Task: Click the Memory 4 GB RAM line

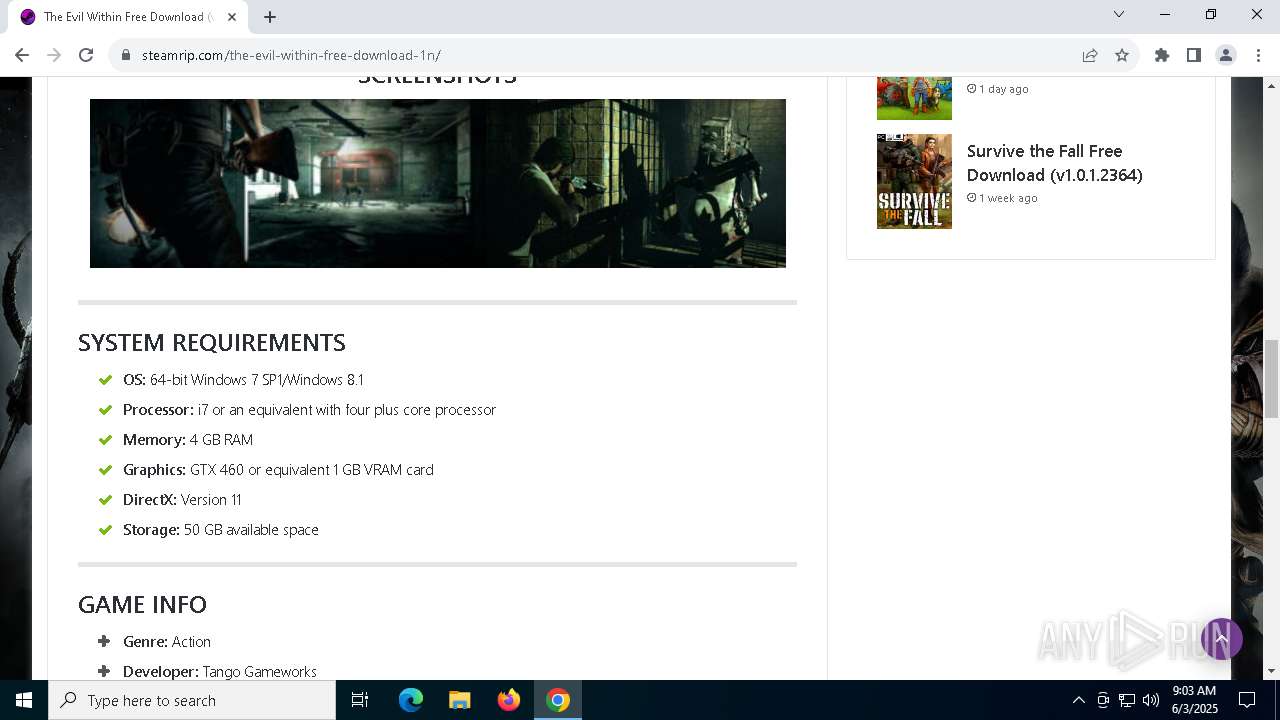Action: tap(188, 440)
